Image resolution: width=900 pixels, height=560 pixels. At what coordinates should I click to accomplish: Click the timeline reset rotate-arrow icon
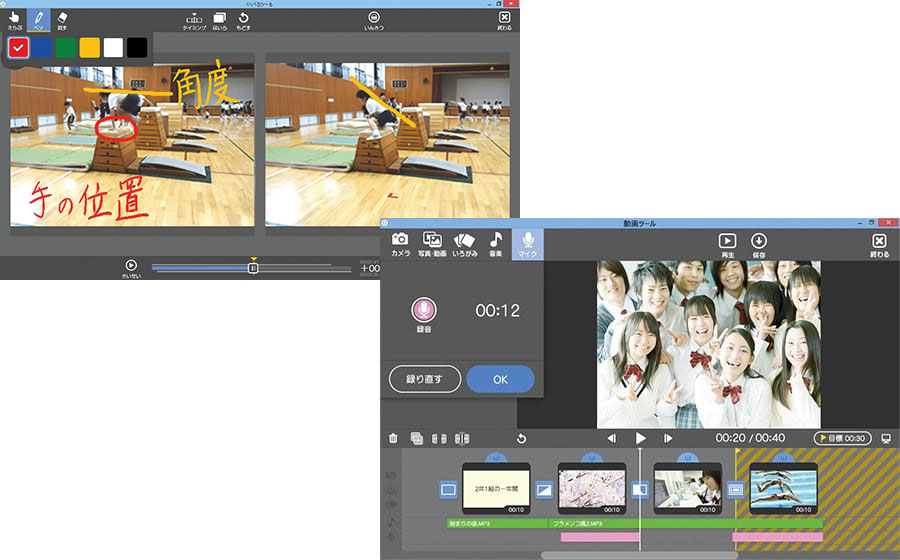tap(521, 438)
